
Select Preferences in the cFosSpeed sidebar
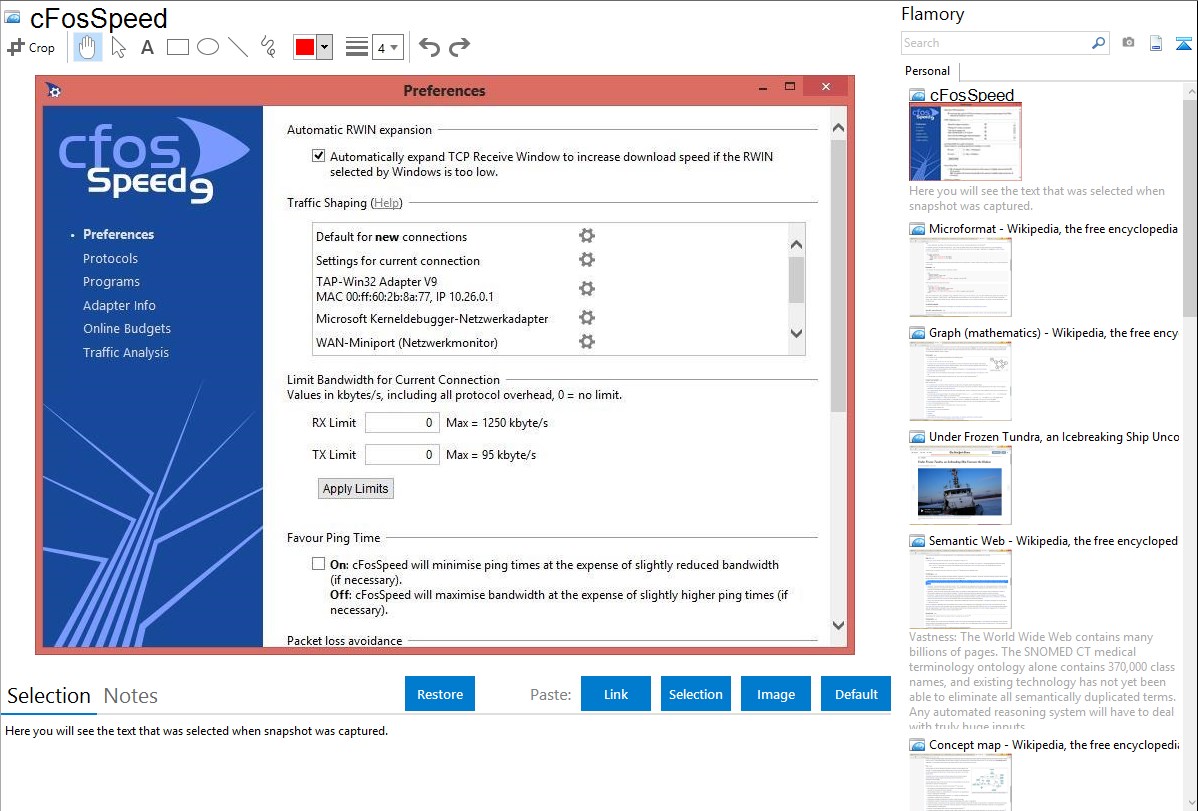[x=118, y=234]
